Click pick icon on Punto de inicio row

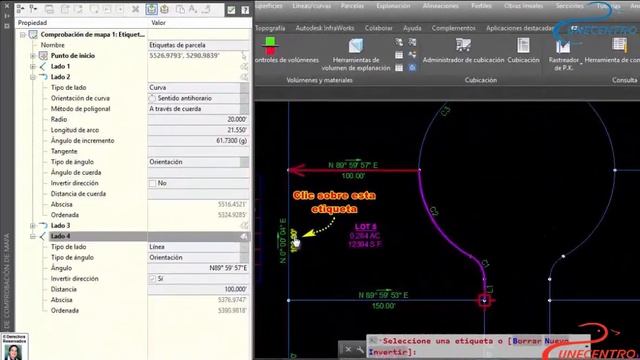[x=244, y=56]
